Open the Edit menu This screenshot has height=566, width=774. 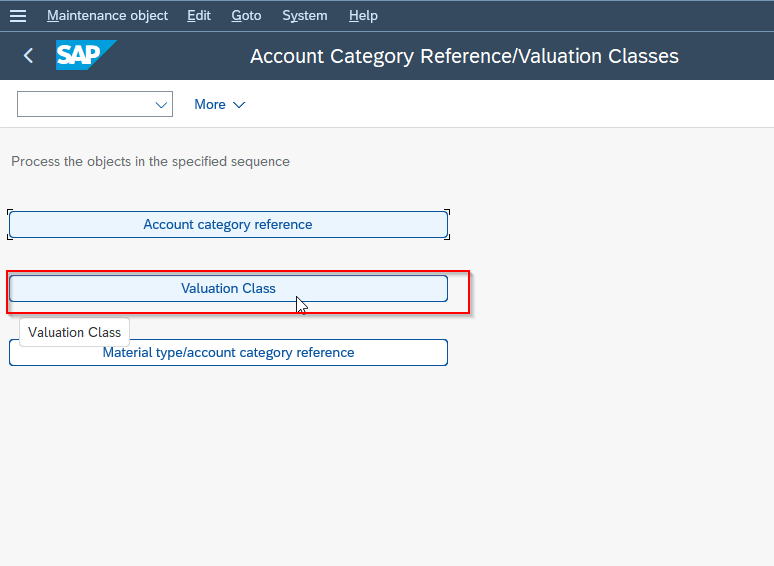[x=199, y=16]
